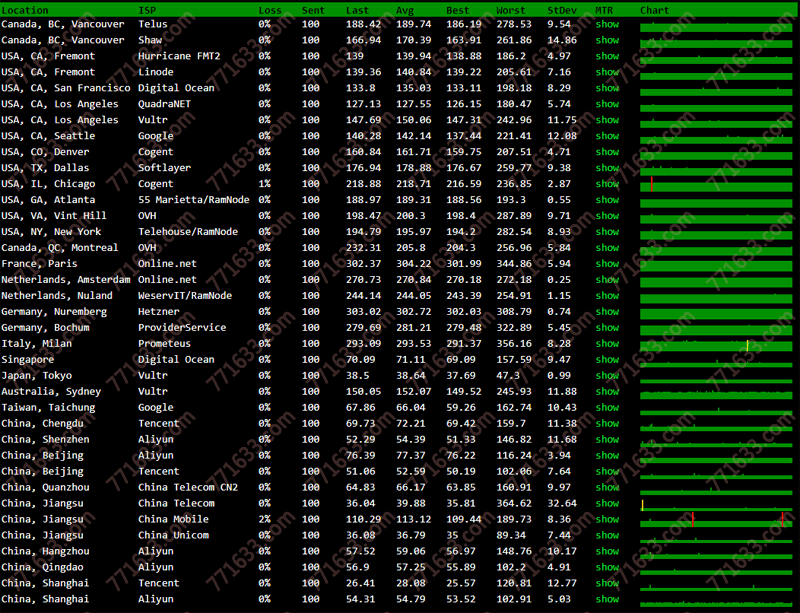Show MTR for Dallas Softlayer row

(x=607, y=168)
